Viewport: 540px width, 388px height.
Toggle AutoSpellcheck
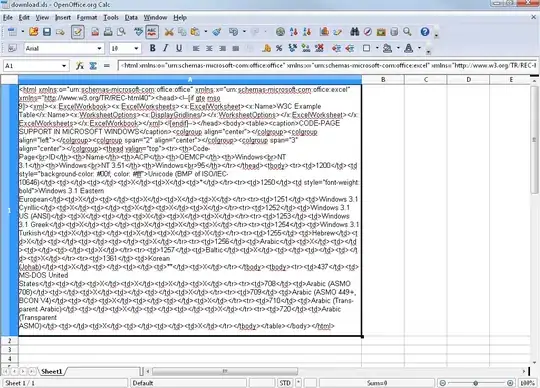coord(152,32)
